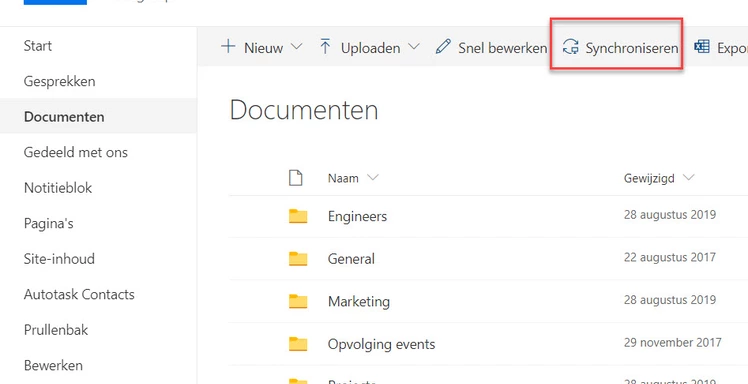Click the Excel export icon
Viewport: 748px width, 384px height.
coord(702,47)
